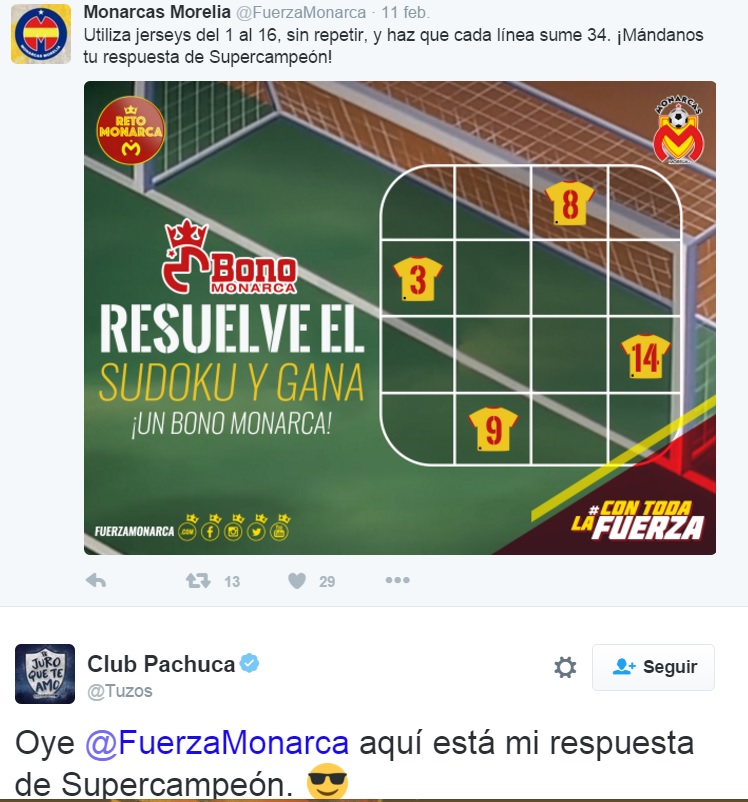Click the @FuerzaMonarca mention in Pachuca's reply
Viewport: 748px width, 802px height.
click(x=217, y=743)
